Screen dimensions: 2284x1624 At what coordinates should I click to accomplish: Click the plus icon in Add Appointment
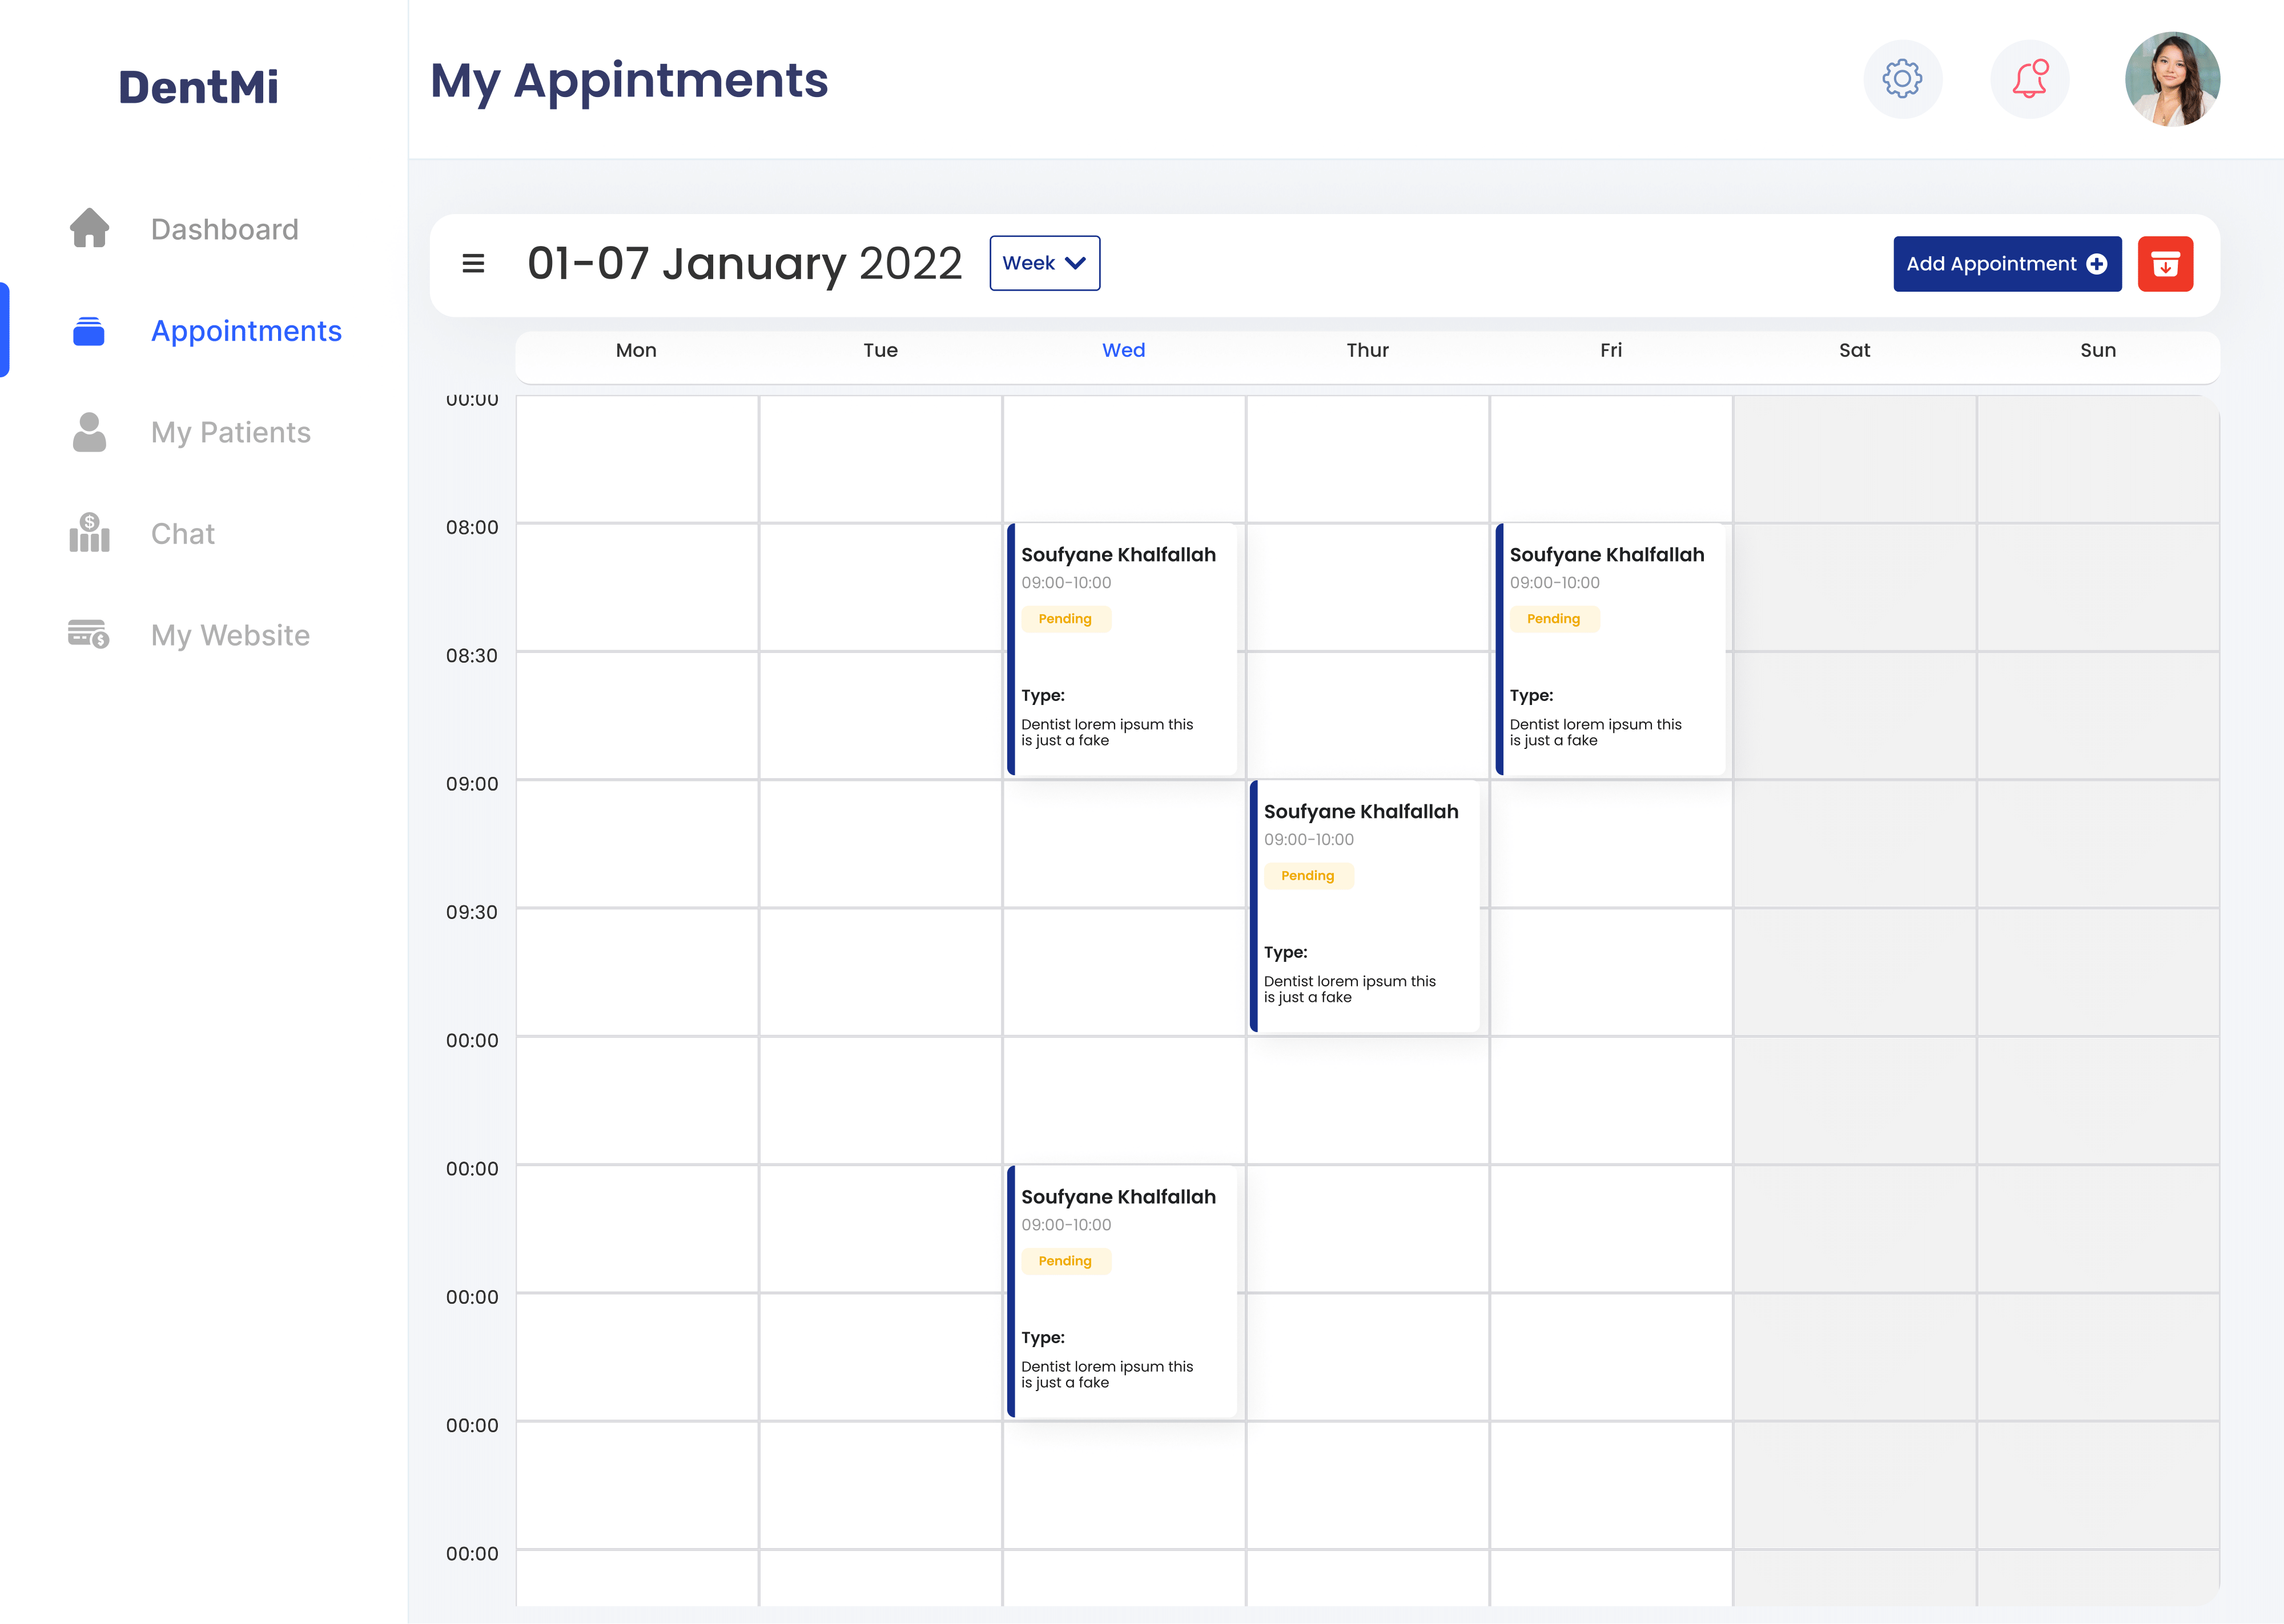point(2097,264)
